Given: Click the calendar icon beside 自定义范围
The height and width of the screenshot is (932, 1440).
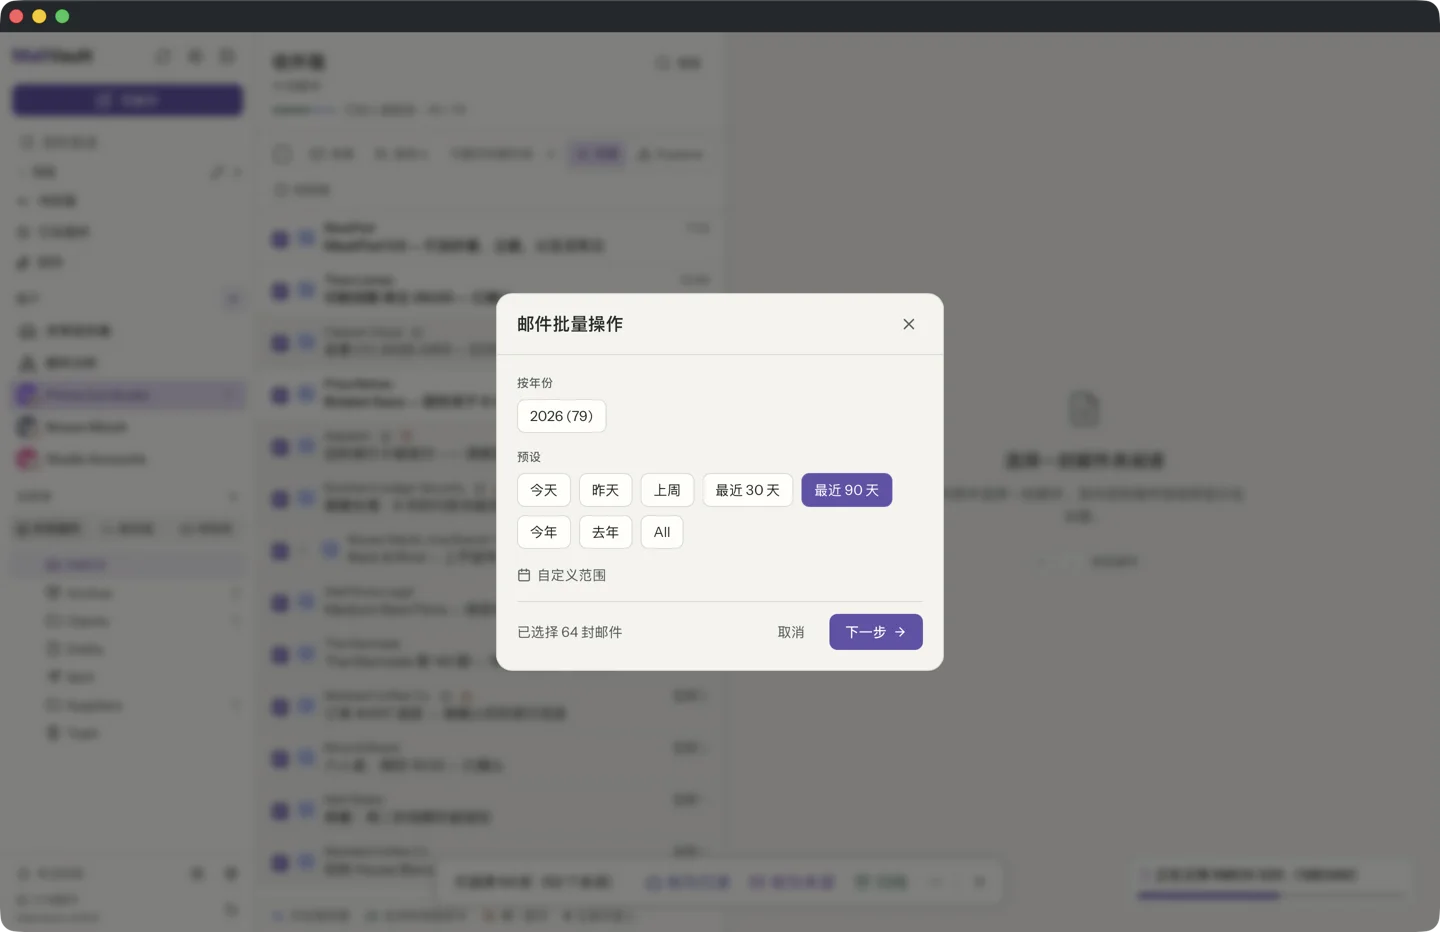Looking at the screenshot, I should [524, 575].
